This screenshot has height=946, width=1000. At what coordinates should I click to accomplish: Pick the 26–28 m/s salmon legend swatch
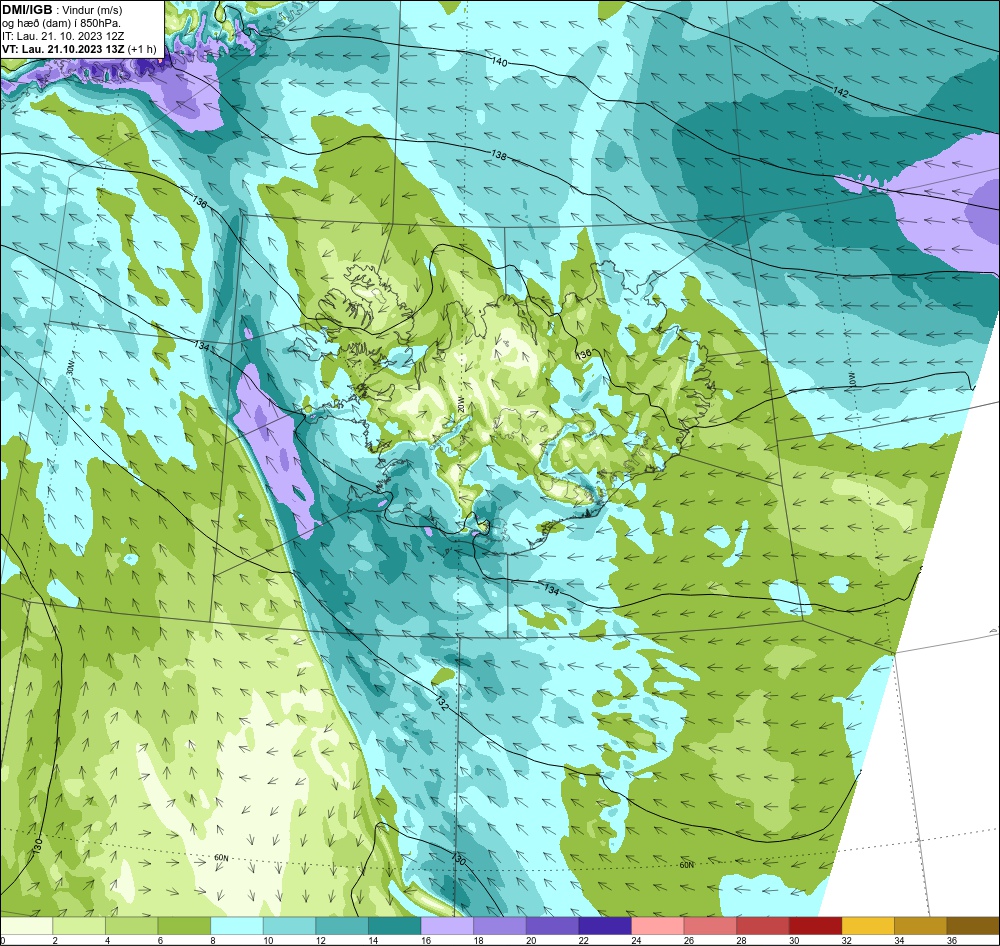coord(710,925)
